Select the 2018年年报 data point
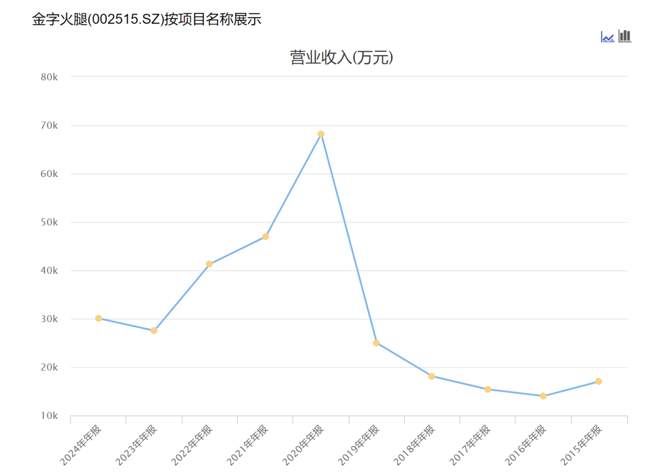 click(x=432, y=376)
